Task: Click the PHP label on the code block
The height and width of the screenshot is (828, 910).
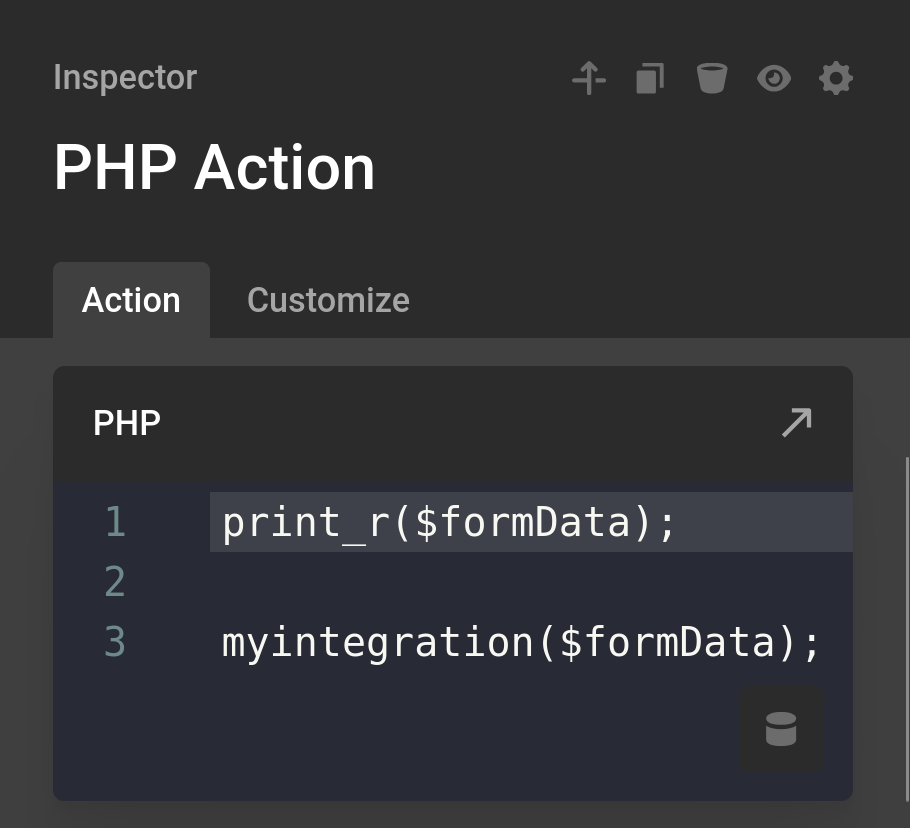Action: tap(126, 423)
